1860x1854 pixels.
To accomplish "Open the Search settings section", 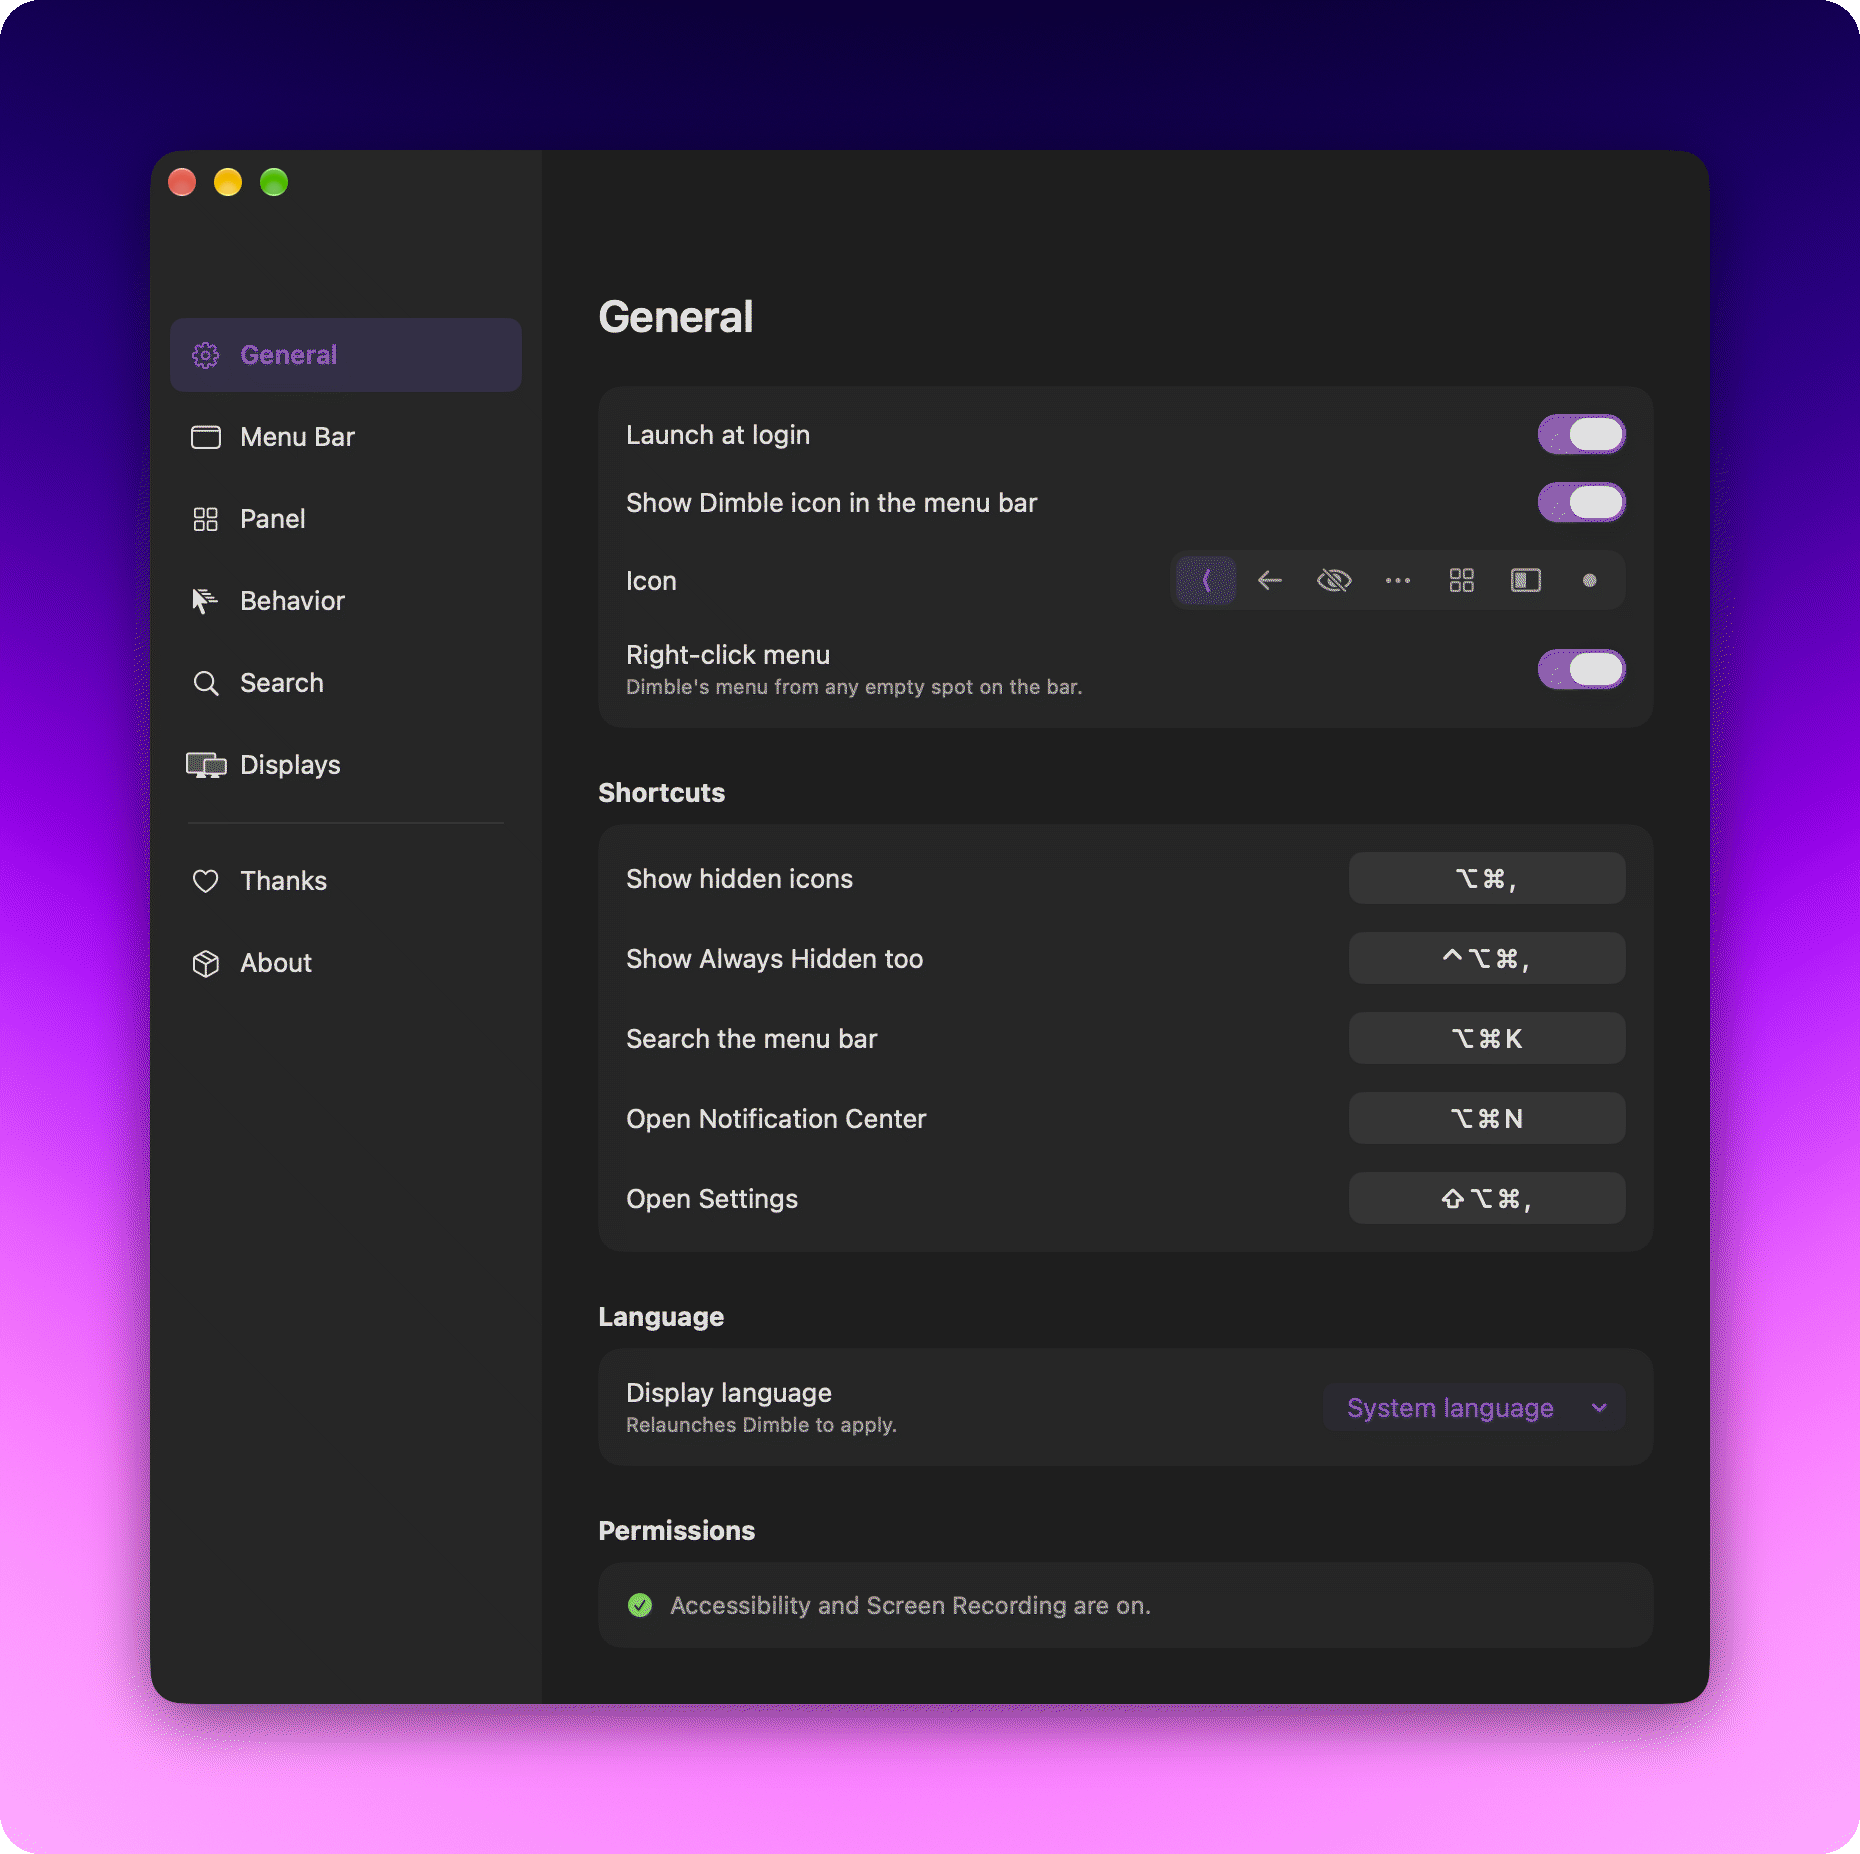I will (x=346, y=683).
